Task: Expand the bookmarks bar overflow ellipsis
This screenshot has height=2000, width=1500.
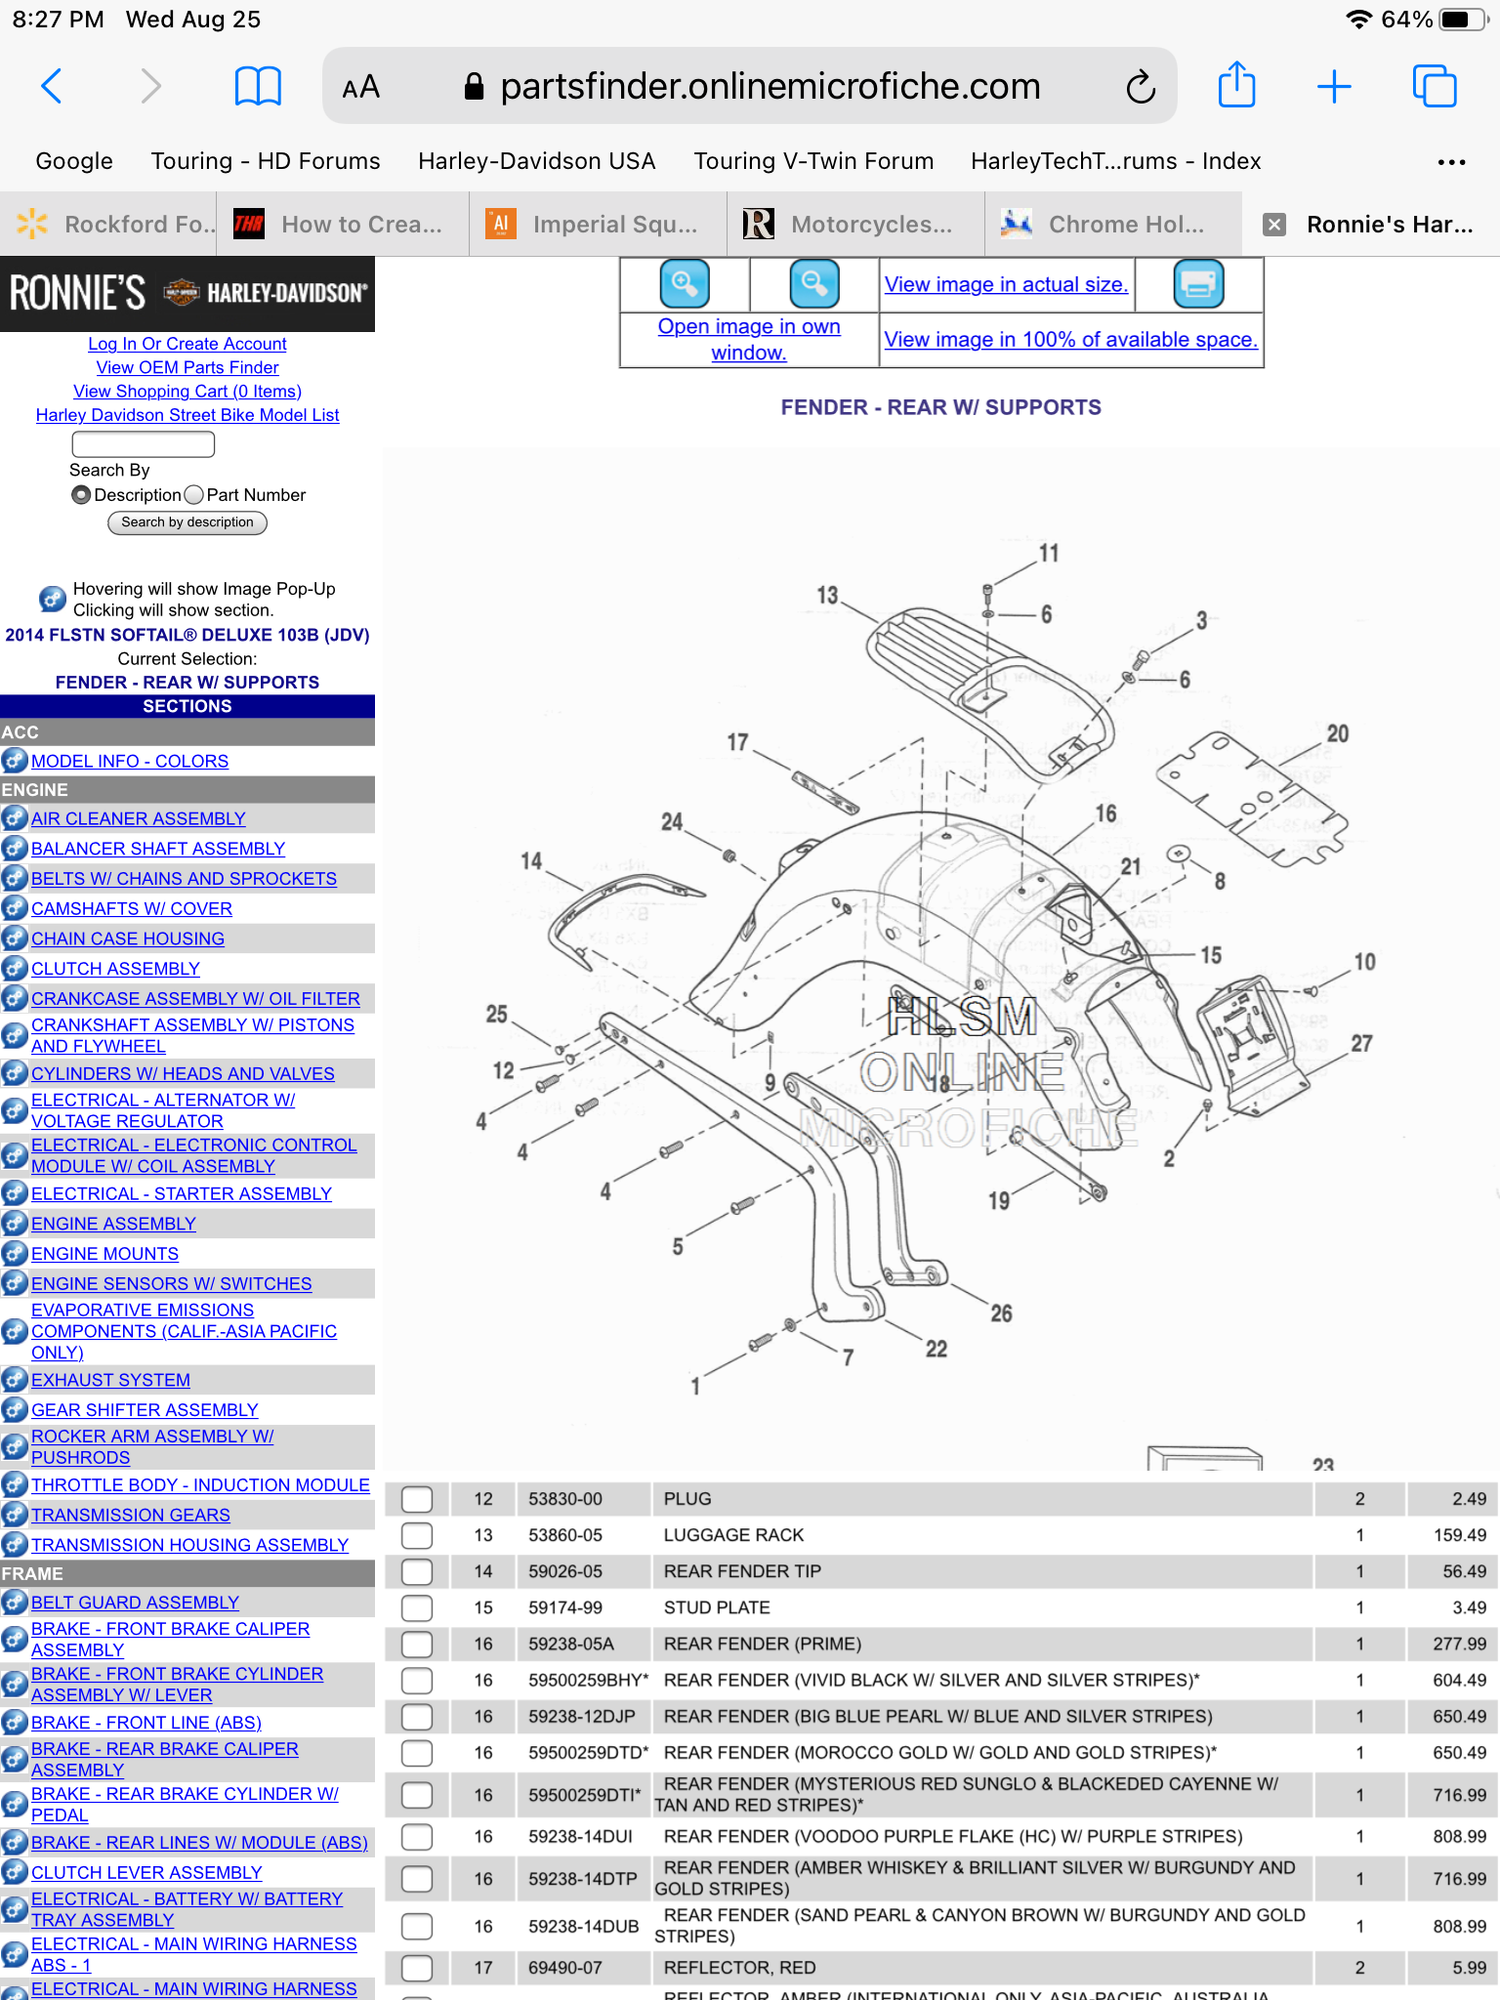Action: tap(1451, 162)
